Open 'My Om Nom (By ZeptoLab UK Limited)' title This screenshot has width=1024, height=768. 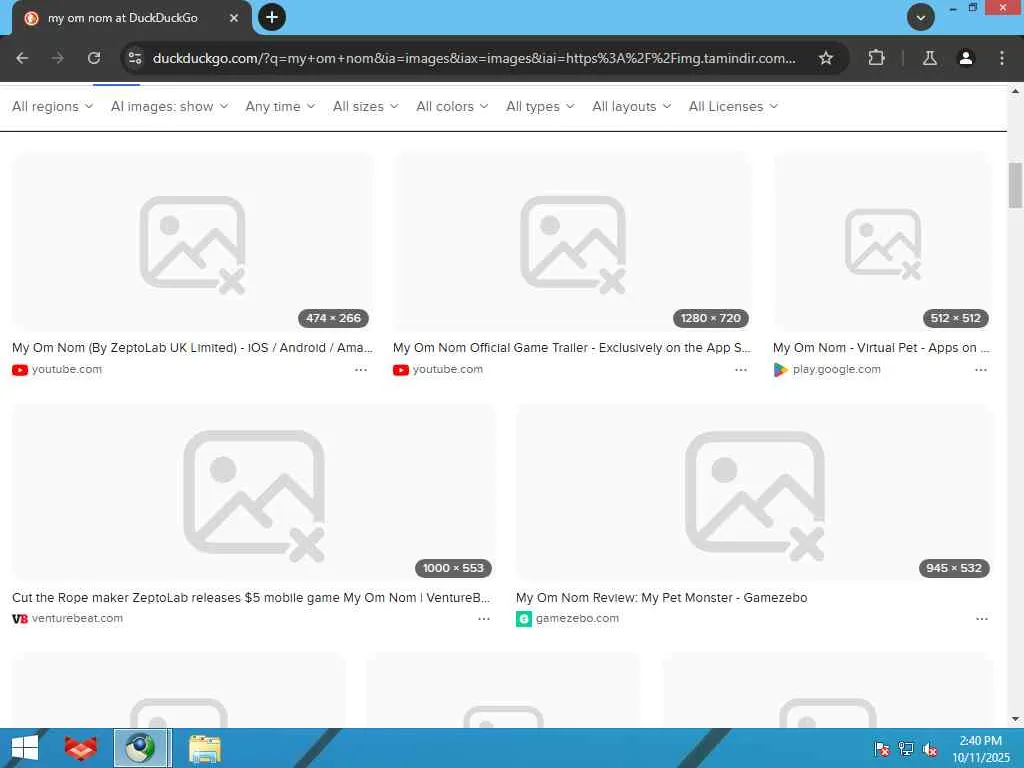192,347
